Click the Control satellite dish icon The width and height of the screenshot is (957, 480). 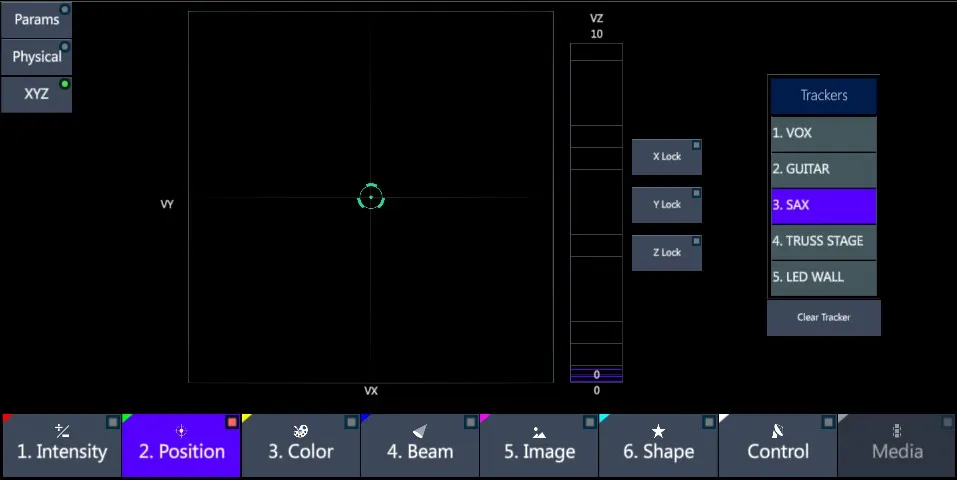778,431
